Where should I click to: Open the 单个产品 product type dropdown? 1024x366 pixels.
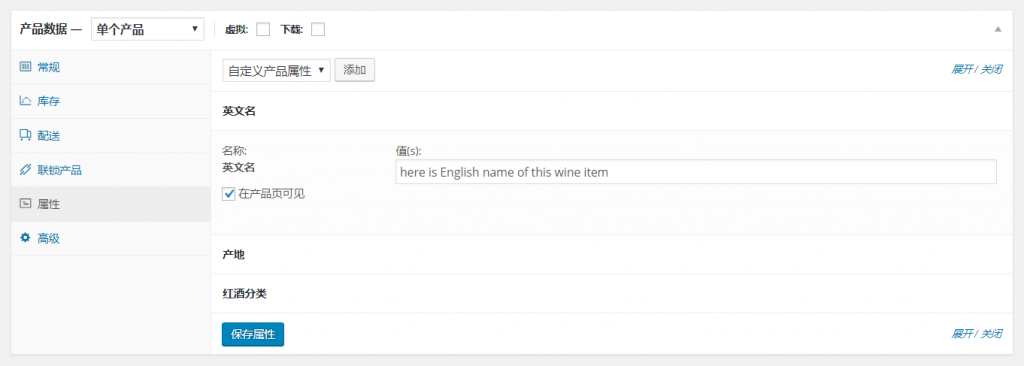(x=148, y=29)
